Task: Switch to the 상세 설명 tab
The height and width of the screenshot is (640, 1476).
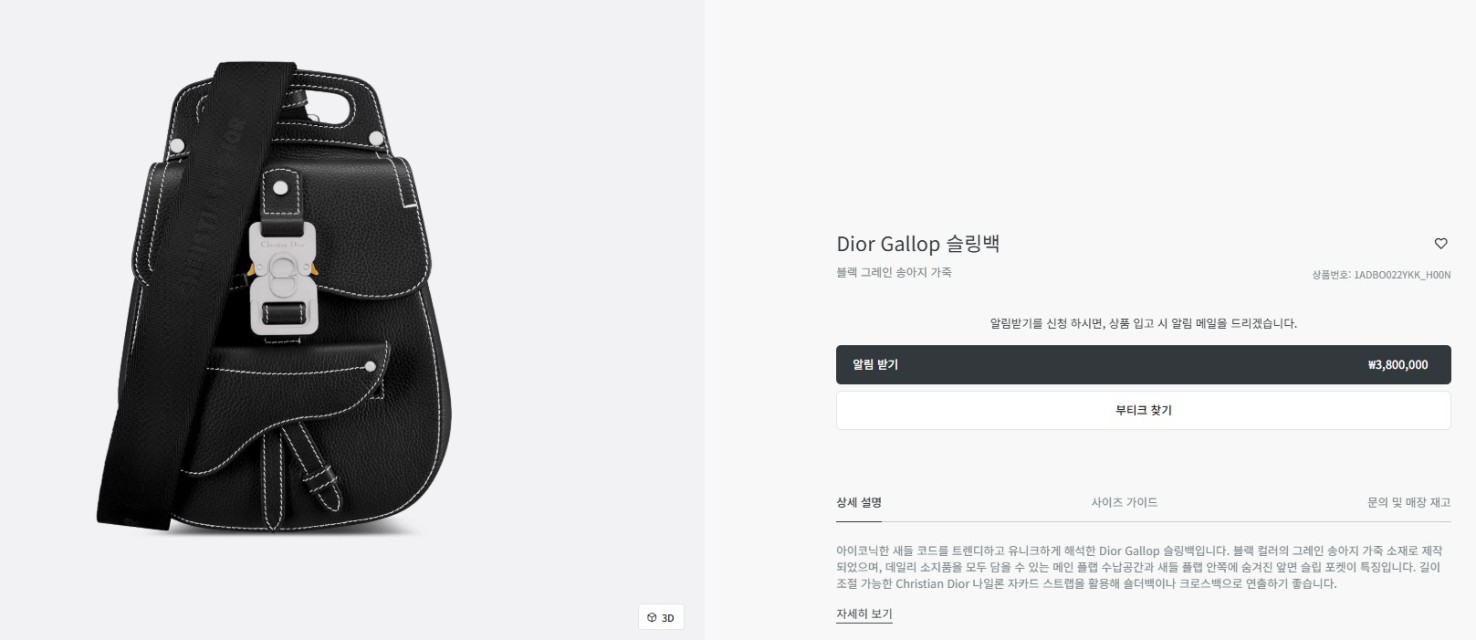Action: click(x=859, y=503)
